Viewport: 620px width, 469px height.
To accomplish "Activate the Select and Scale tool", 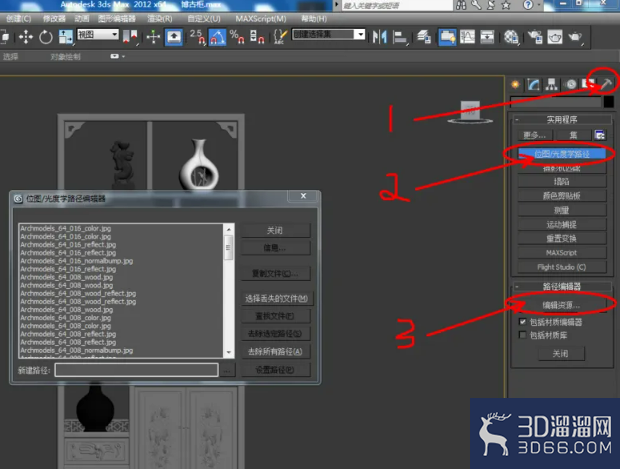I will tap(66, 37).
